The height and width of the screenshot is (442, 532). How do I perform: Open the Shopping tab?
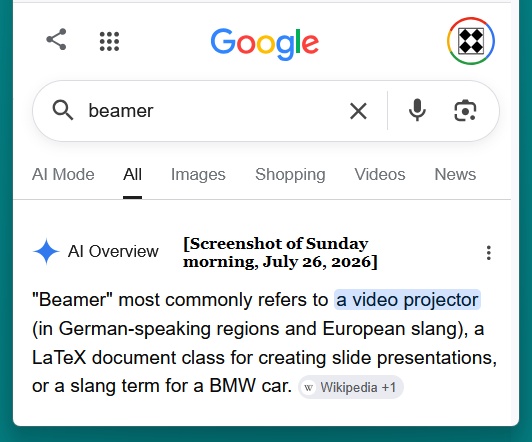point(290,175)
